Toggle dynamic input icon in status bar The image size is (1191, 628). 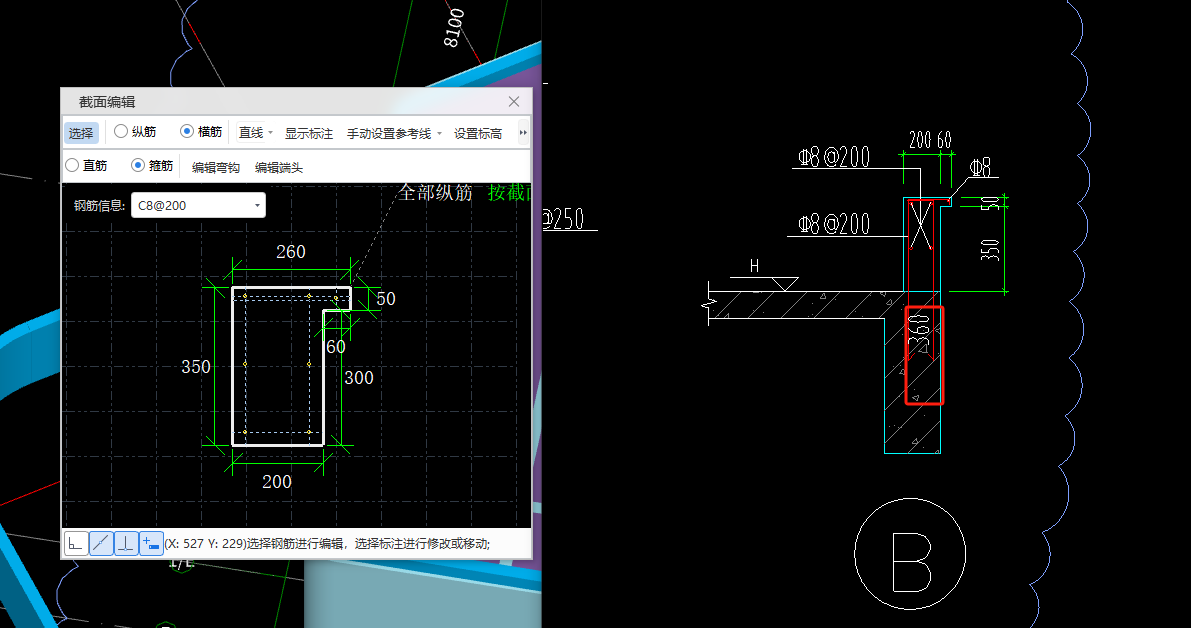(151, 543)
